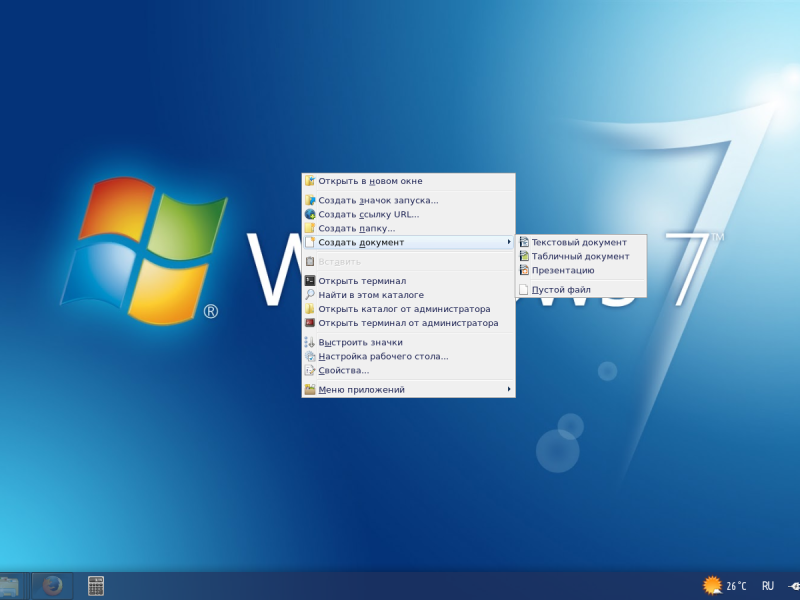Open the calculator from the taskbar
800x600 pixels.
[95, 586]
